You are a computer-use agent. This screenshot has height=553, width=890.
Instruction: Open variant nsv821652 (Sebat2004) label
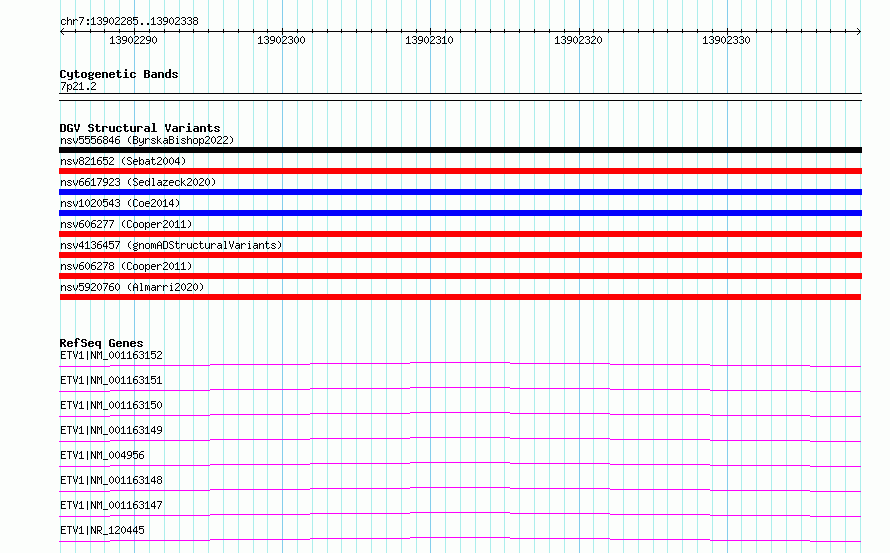coord(123,161)
